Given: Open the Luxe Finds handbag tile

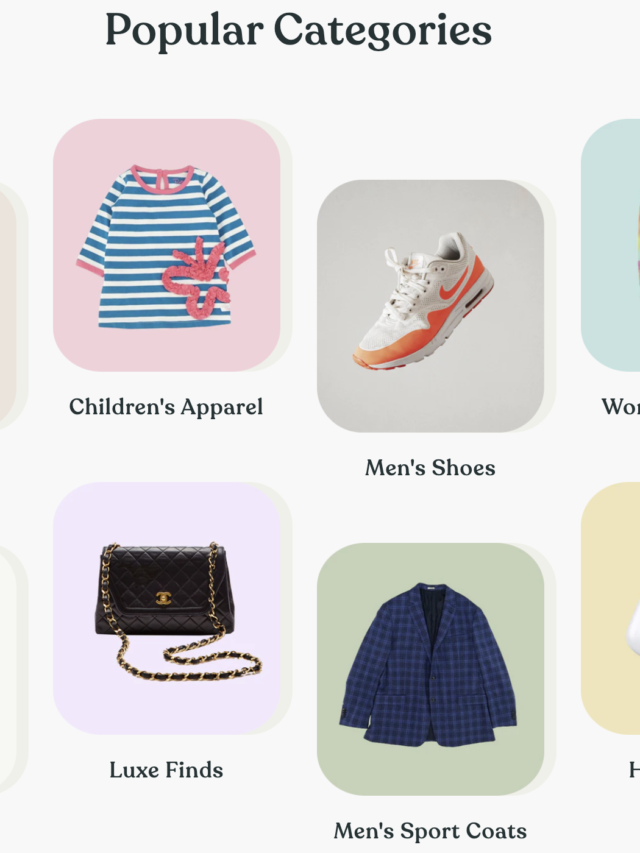Looking at the screenshot, I should tap(167, 608).
